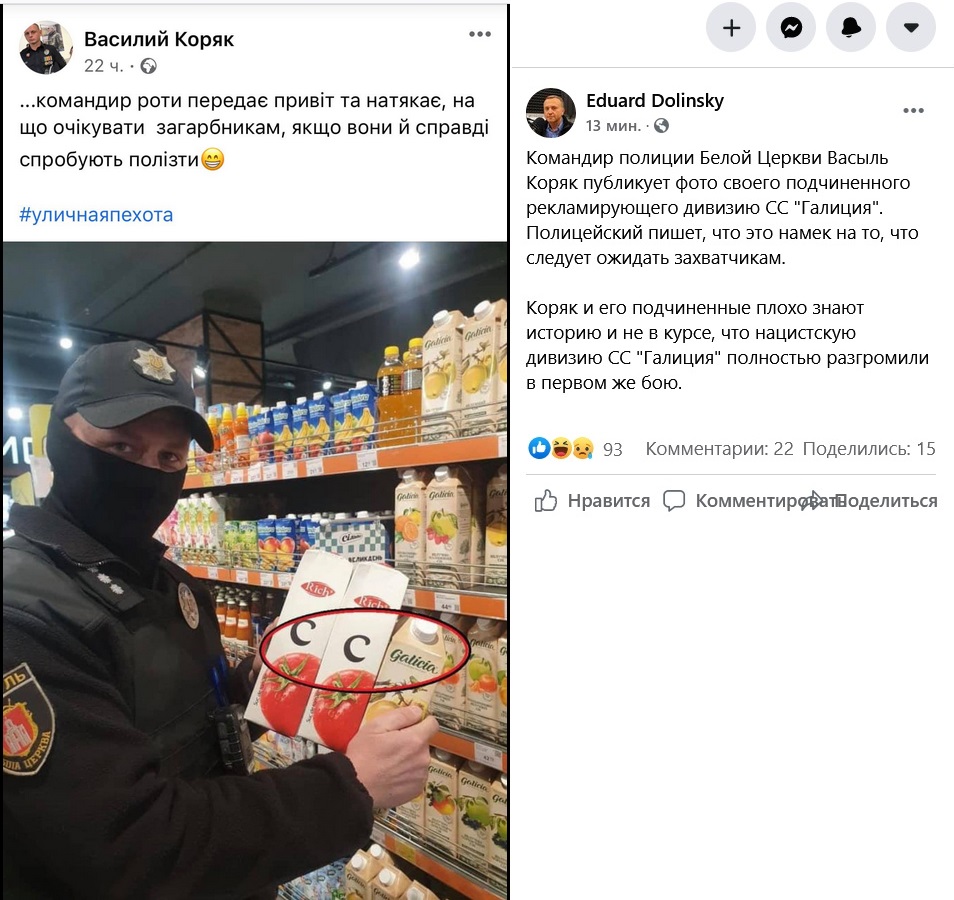This screenshot has width=954, height=900.
Task: Open Комментарии: 22 comments list
Action: click(x=719, y=449)
